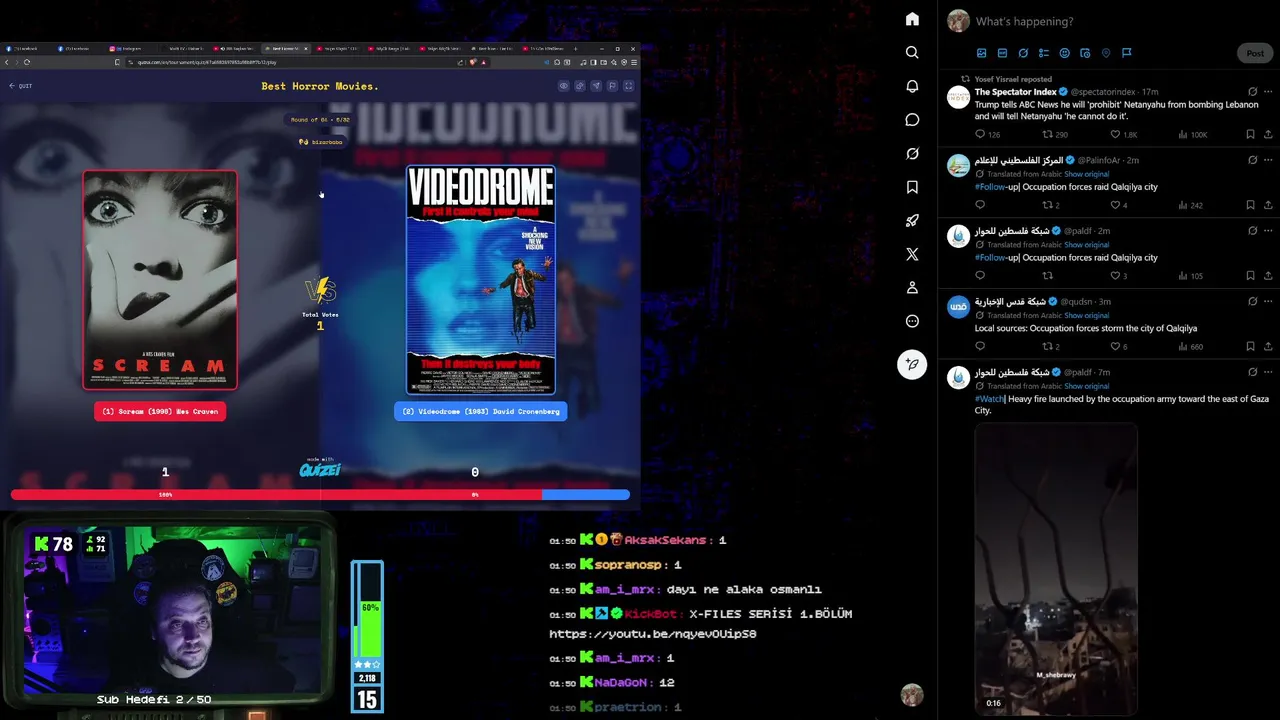The width and height of the screenshot is (1280, 720).
Task: Open X Premium logo in sidebar
Action: pyautogui.click(x=912, y=254)
